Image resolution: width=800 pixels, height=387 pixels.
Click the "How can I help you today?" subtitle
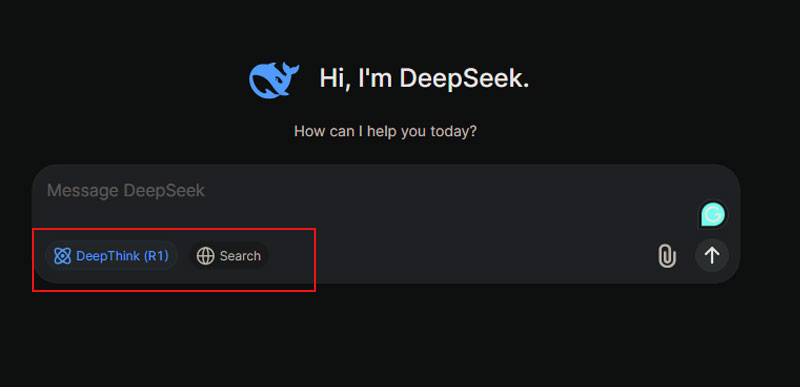click(385, 132)
